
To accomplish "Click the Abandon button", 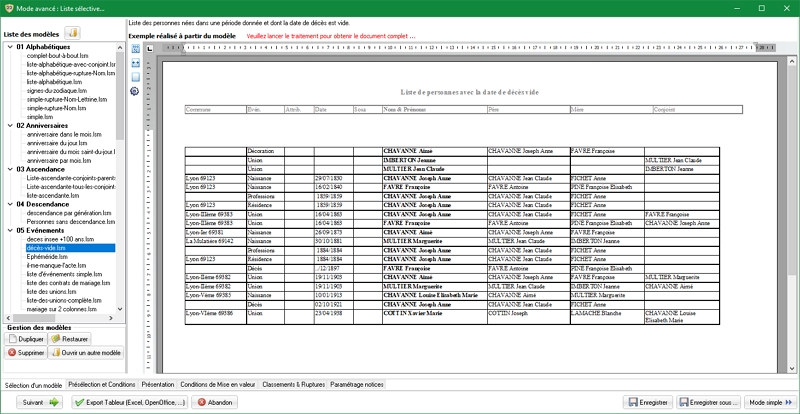I will tap(215, 402).
